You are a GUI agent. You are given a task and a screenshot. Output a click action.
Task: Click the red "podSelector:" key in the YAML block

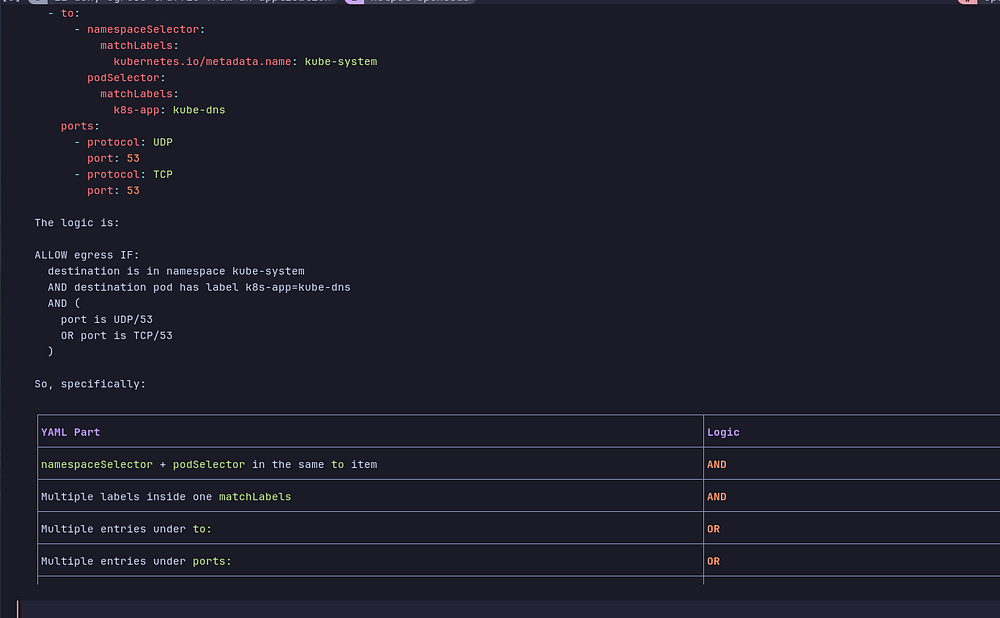pyautogui.click(x=126, y=78)
